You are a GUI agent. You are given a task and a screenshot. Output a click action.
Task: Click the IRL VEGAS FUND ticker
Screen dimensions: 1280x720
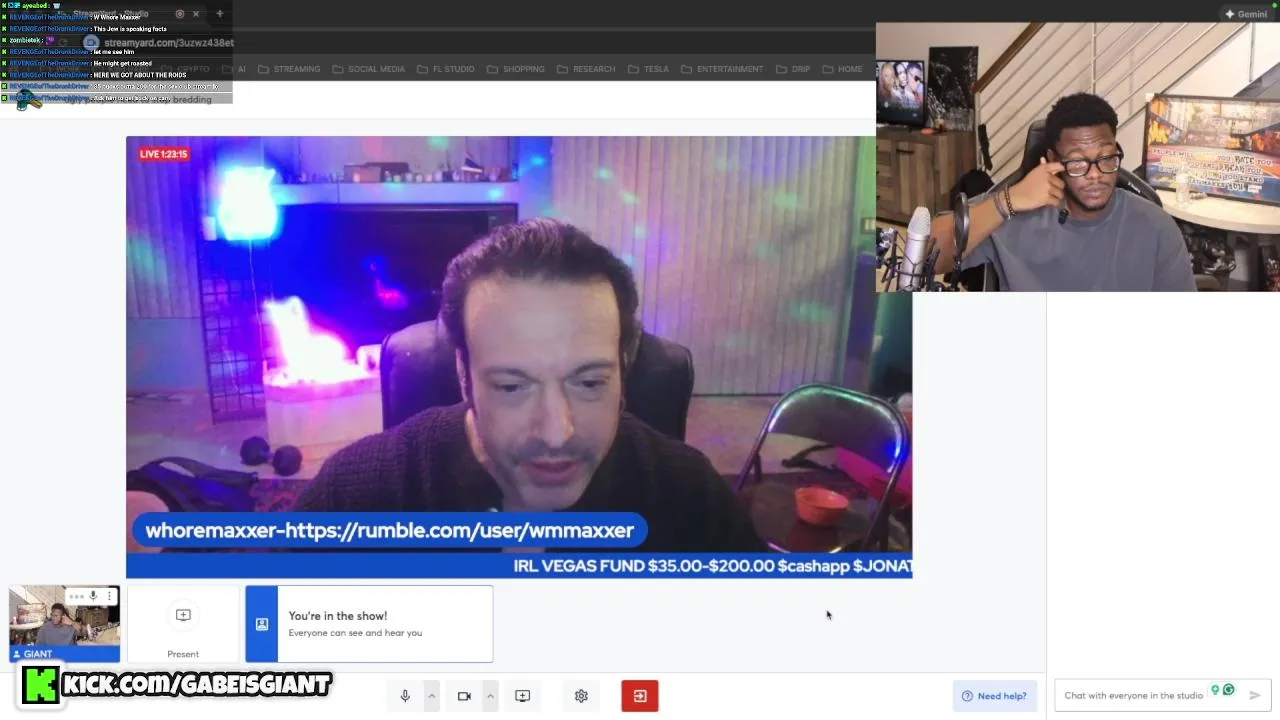[712, 566]
